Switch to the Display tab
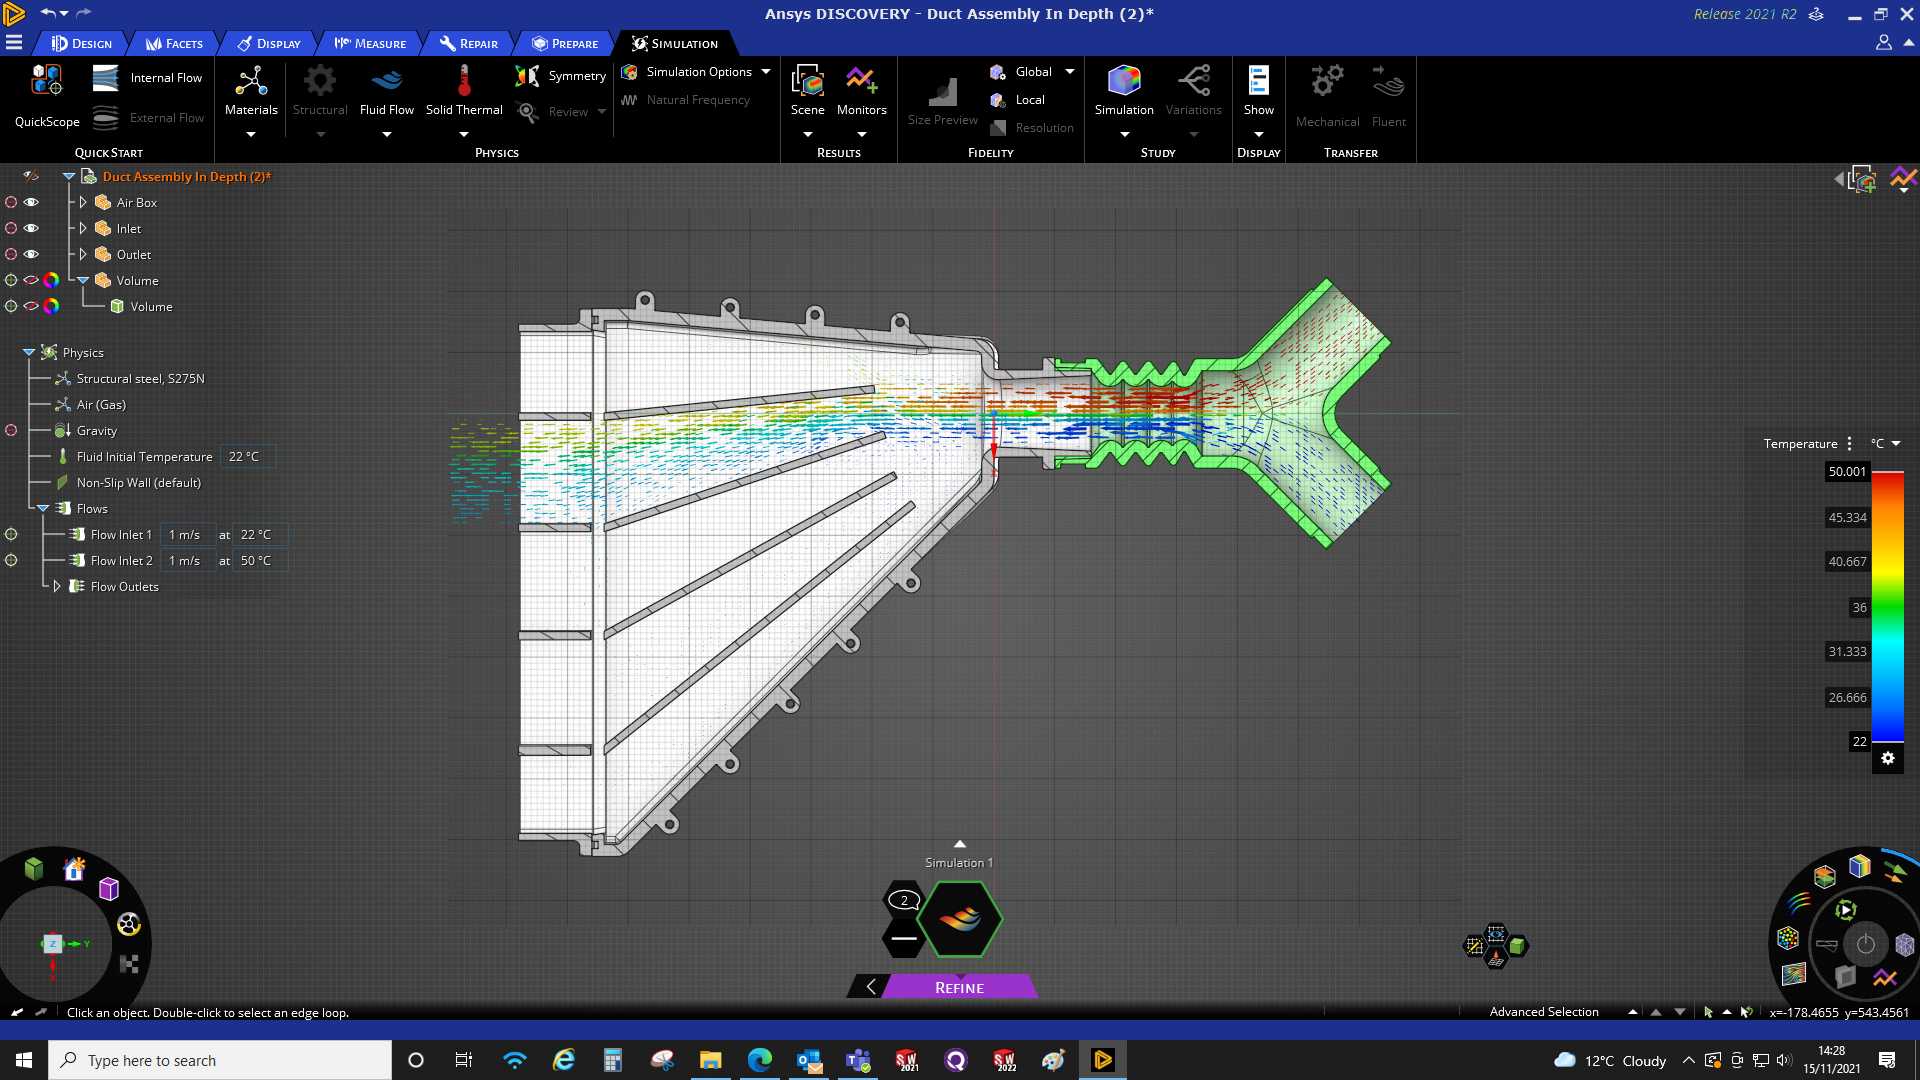 tap(269, 44)
